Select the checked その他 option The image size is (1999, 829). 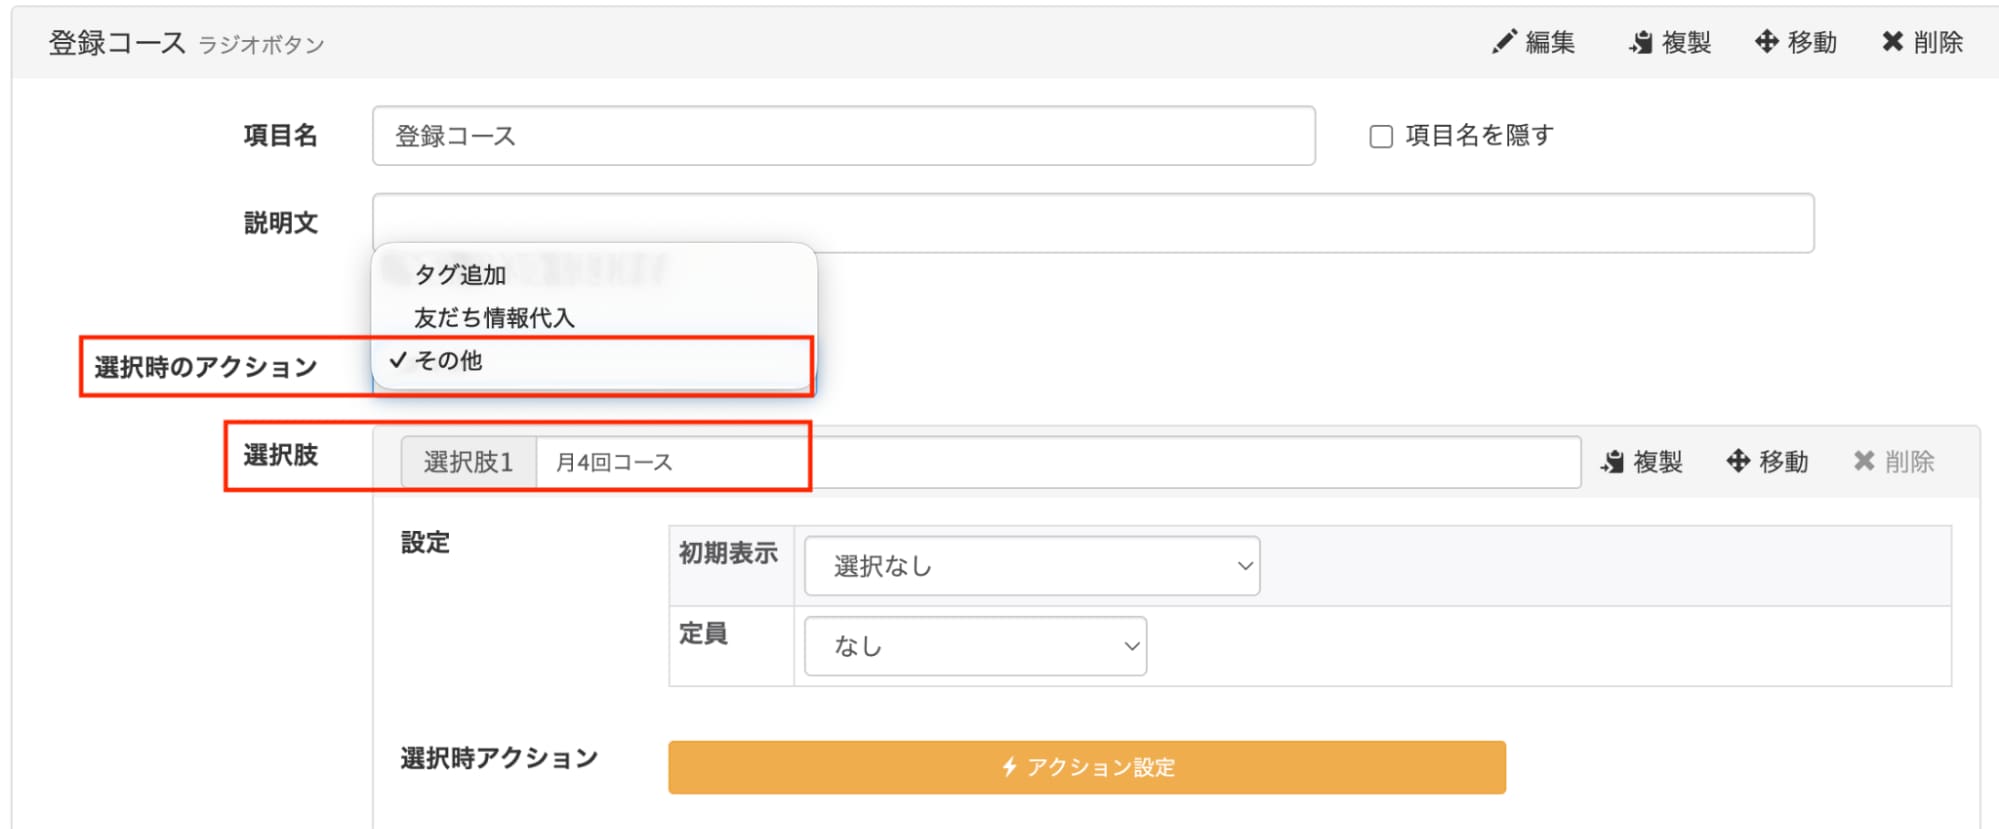click(x=448, y=361)
